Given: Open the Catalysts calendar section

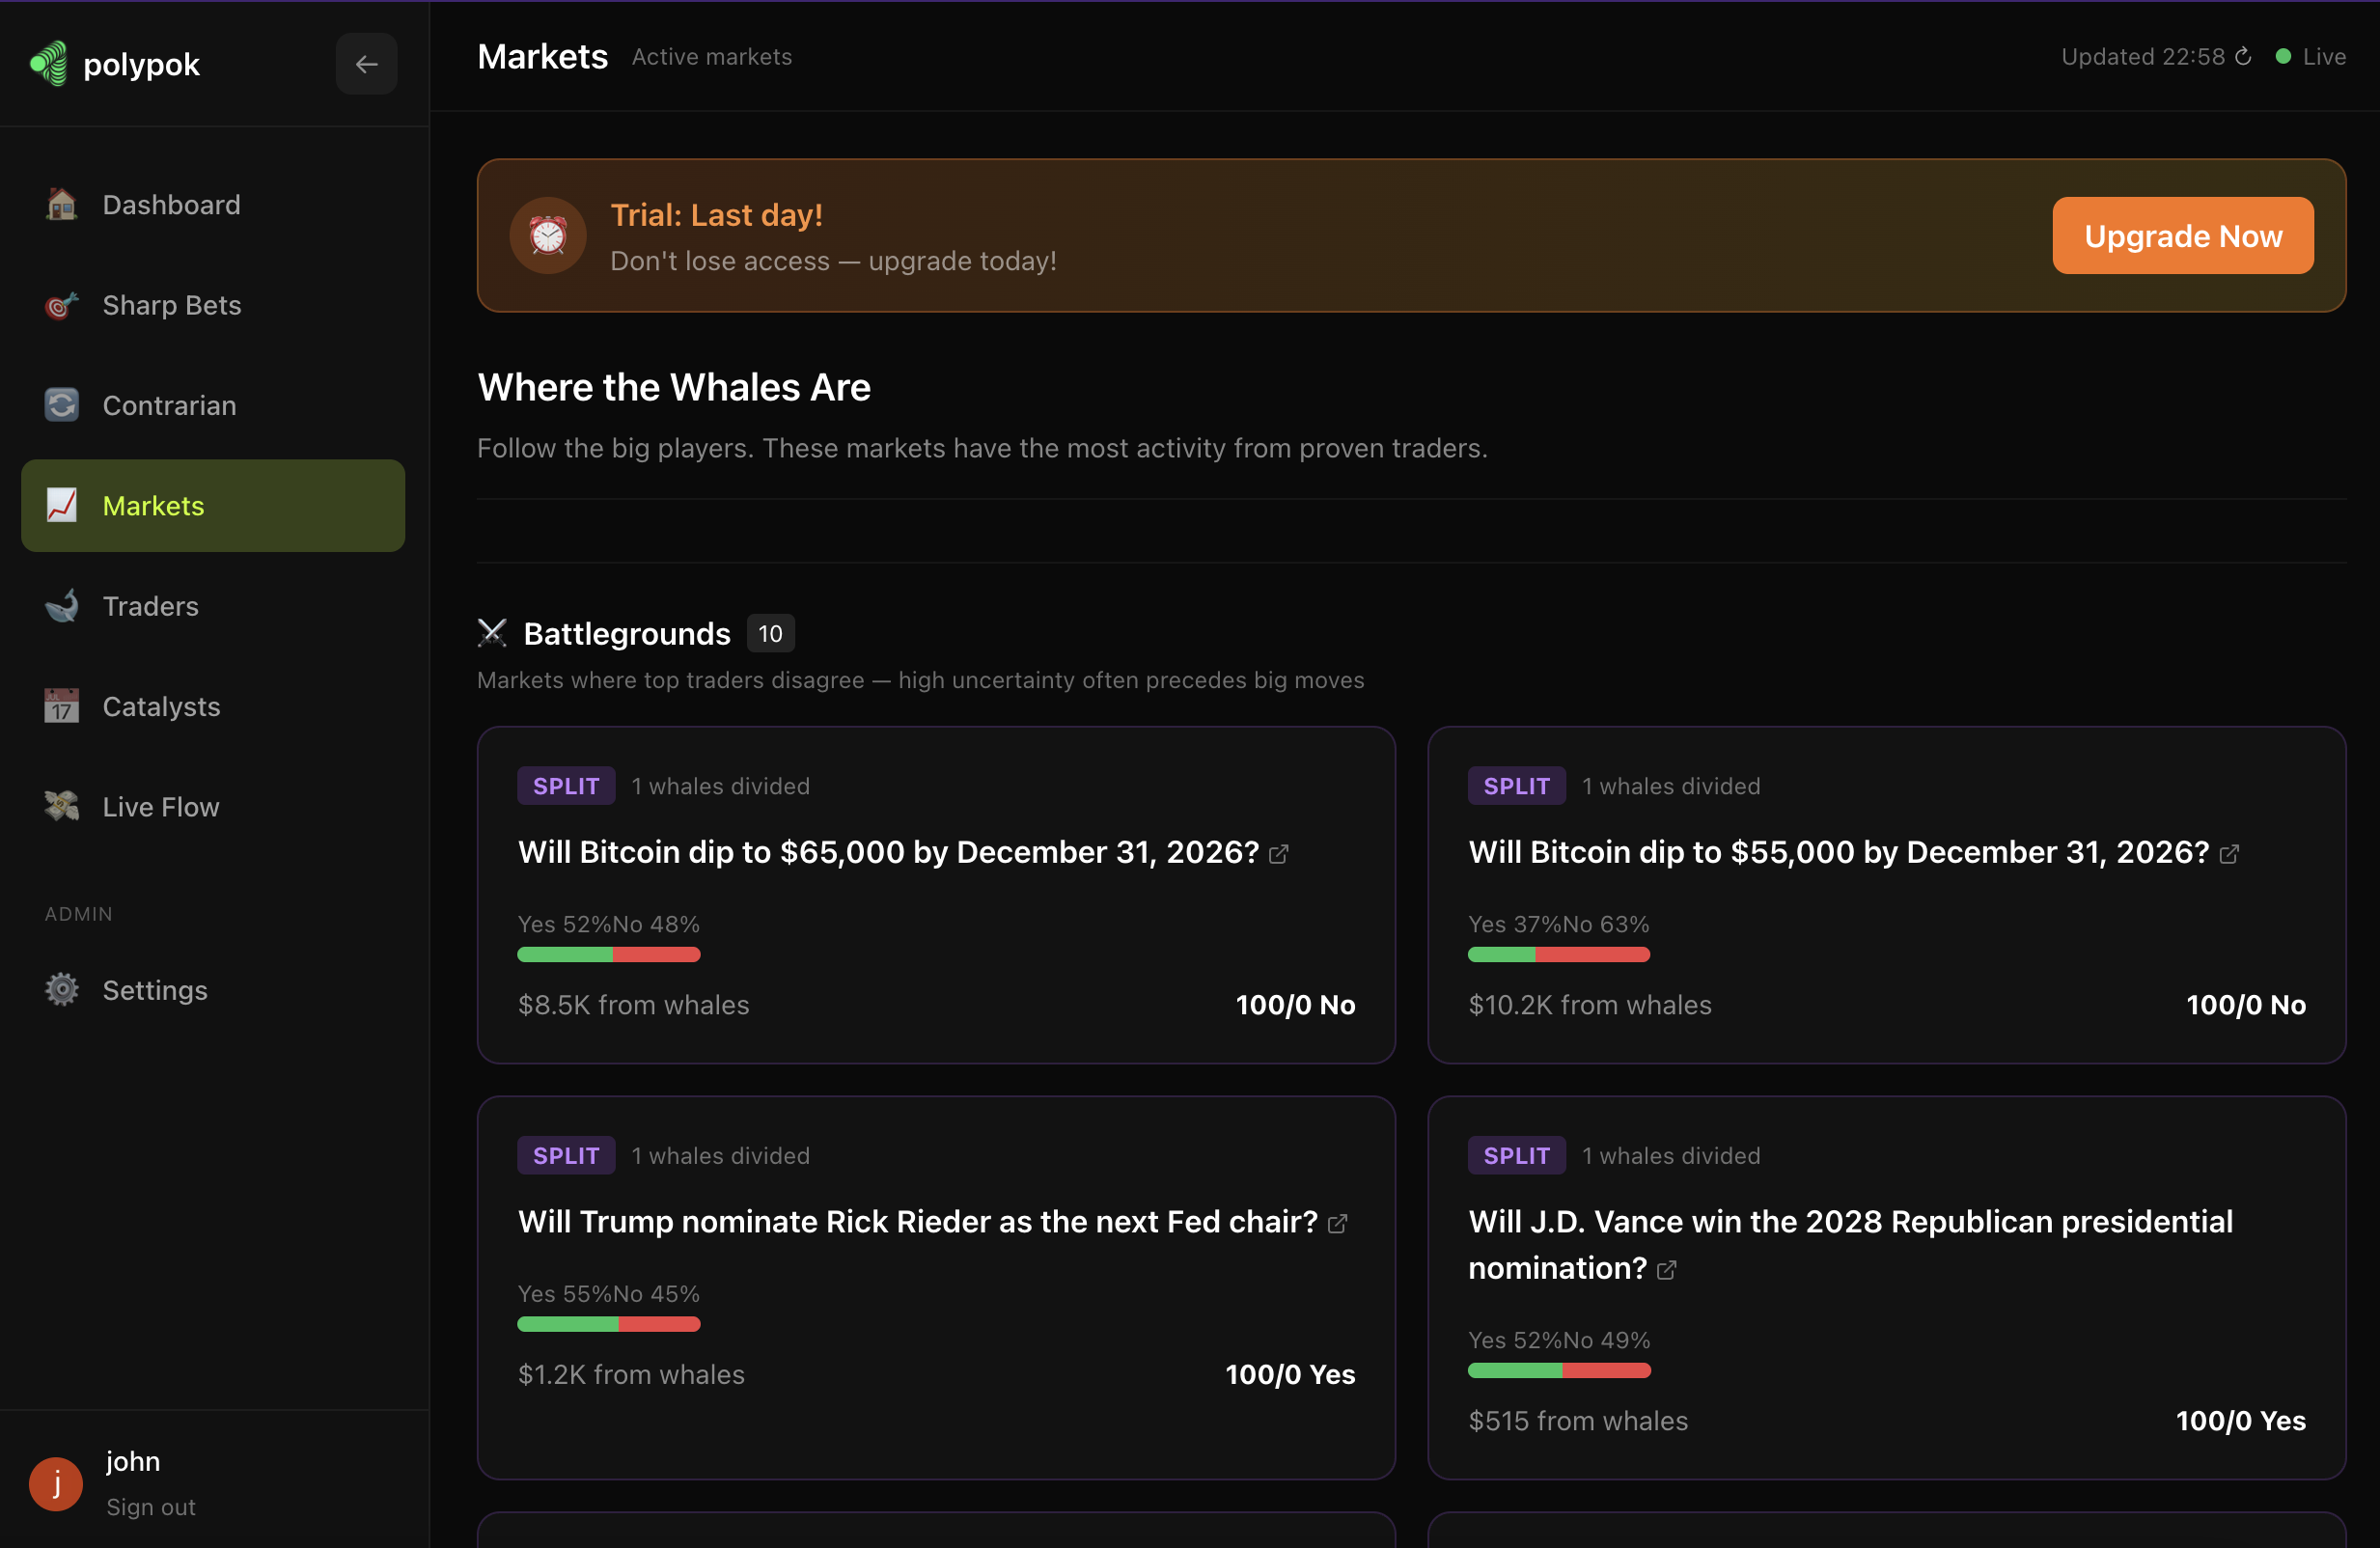Looking at the screenshot, I should click(160, 706).
